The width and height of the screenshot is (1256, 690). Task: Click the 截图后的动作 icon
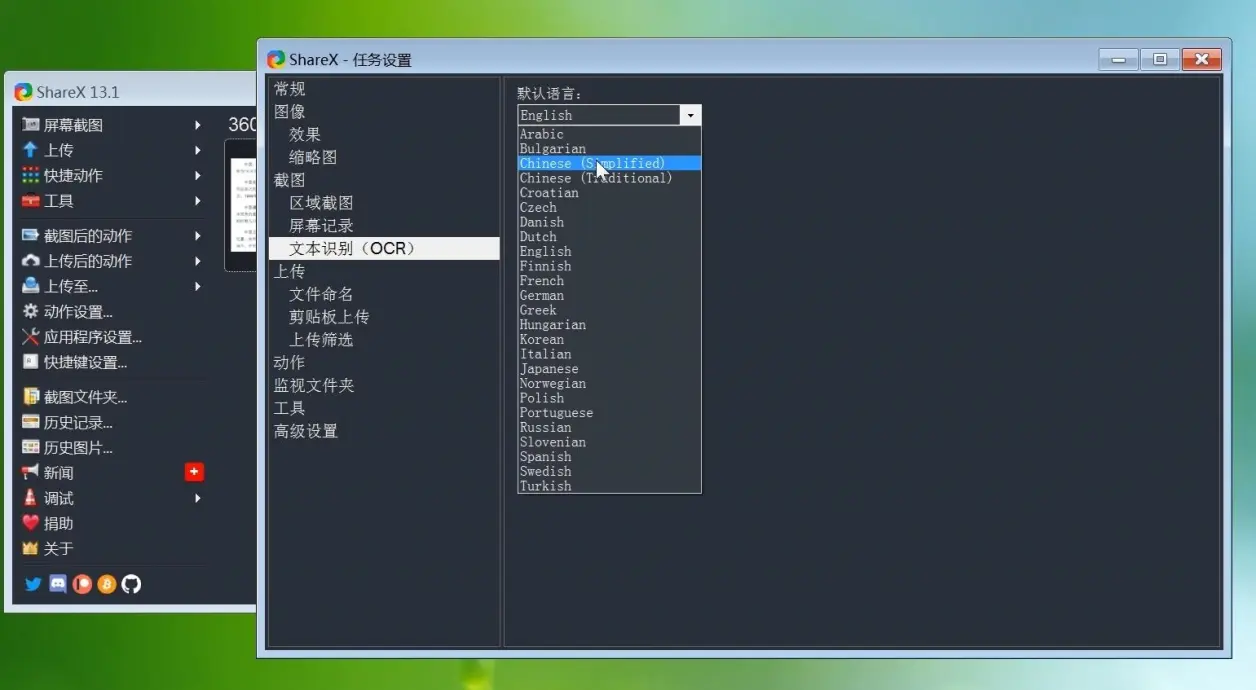click(x=31, y=236)
